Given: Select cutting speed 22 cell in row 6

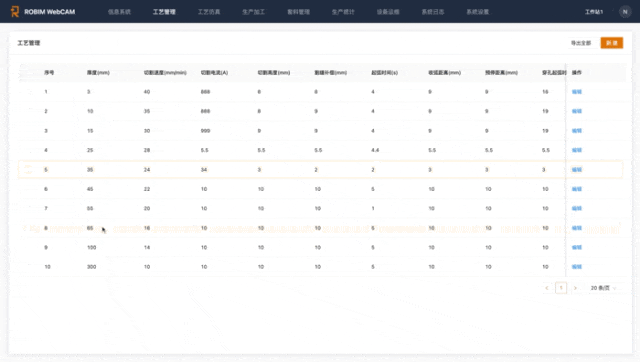Looking at the screenshot, I should click(147, 189).
